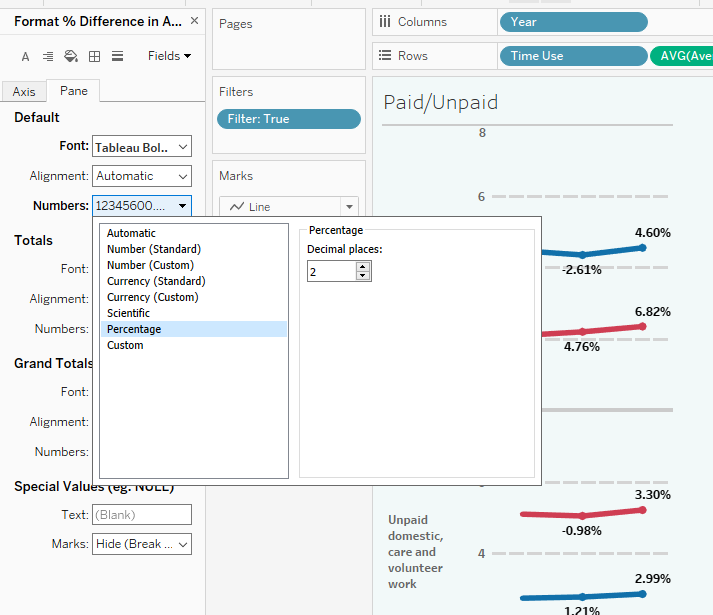The height and width of the screenshot is (615, 713).
Task: Open the Font formatting icon (A)
Action: pos(25,56)
